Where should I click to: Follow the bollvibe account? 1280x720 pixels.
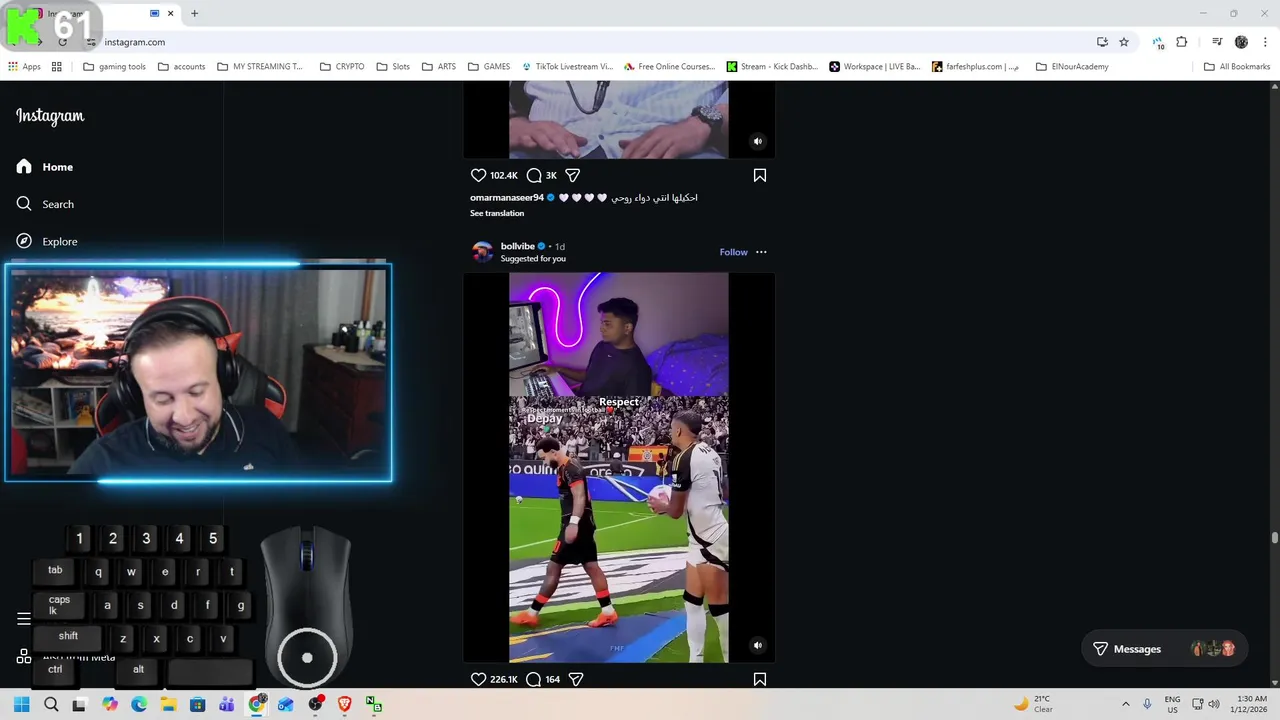pos(733,252)
